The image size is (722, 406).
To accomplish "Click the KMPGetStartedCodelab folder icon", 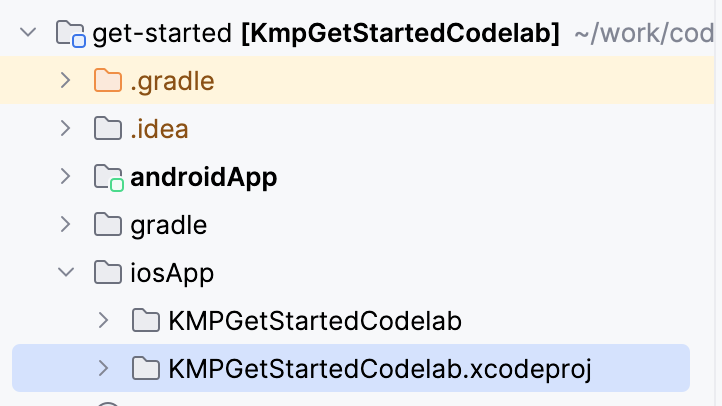I will coord(146,321).
